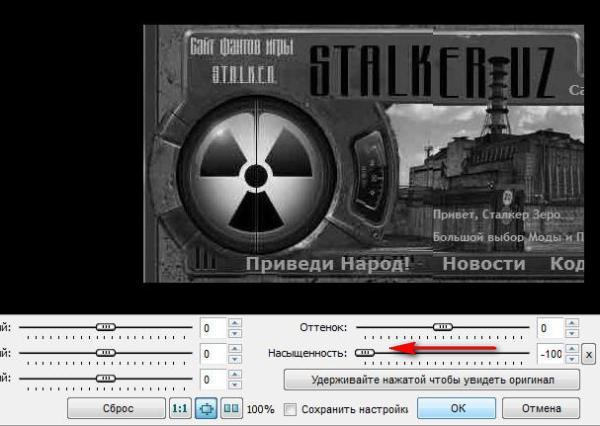Click the 100% zoom level text

(x=261, y=409)
